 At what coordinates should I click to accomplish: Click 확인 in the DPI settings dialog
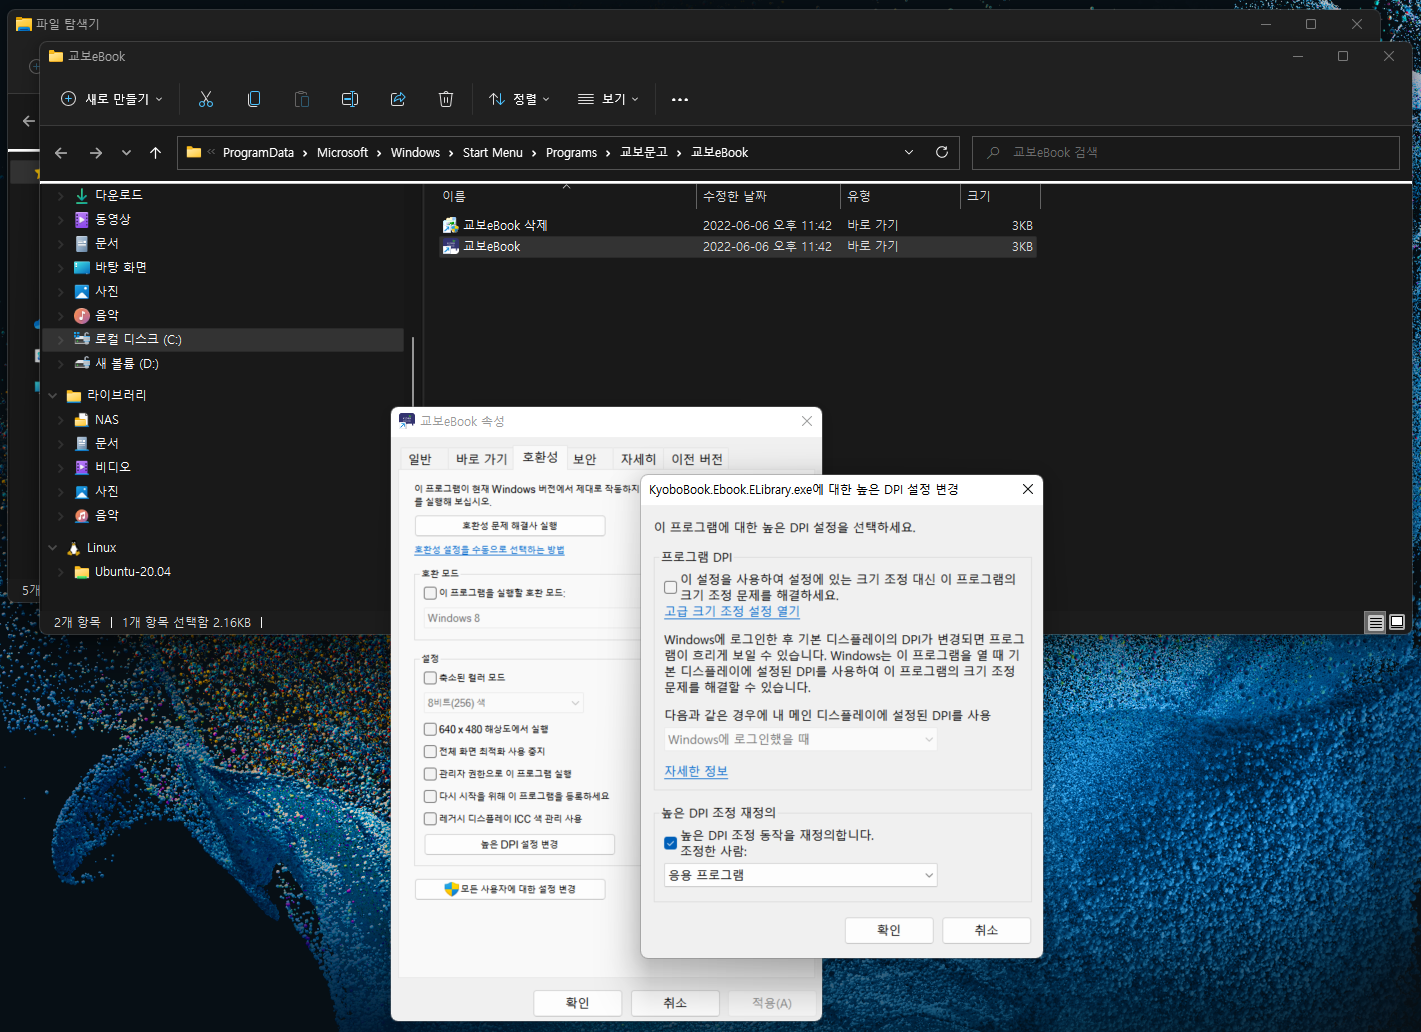click(889, 930)
